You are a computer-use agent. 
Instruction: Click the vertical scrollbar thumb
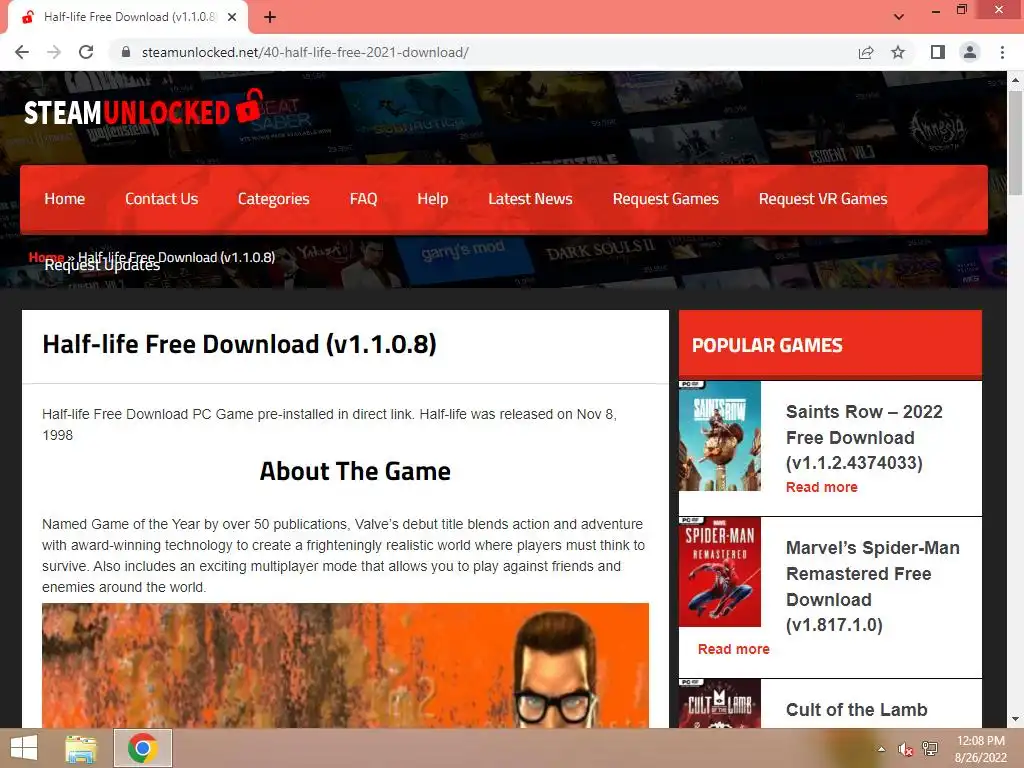(x=1015, y=142)
